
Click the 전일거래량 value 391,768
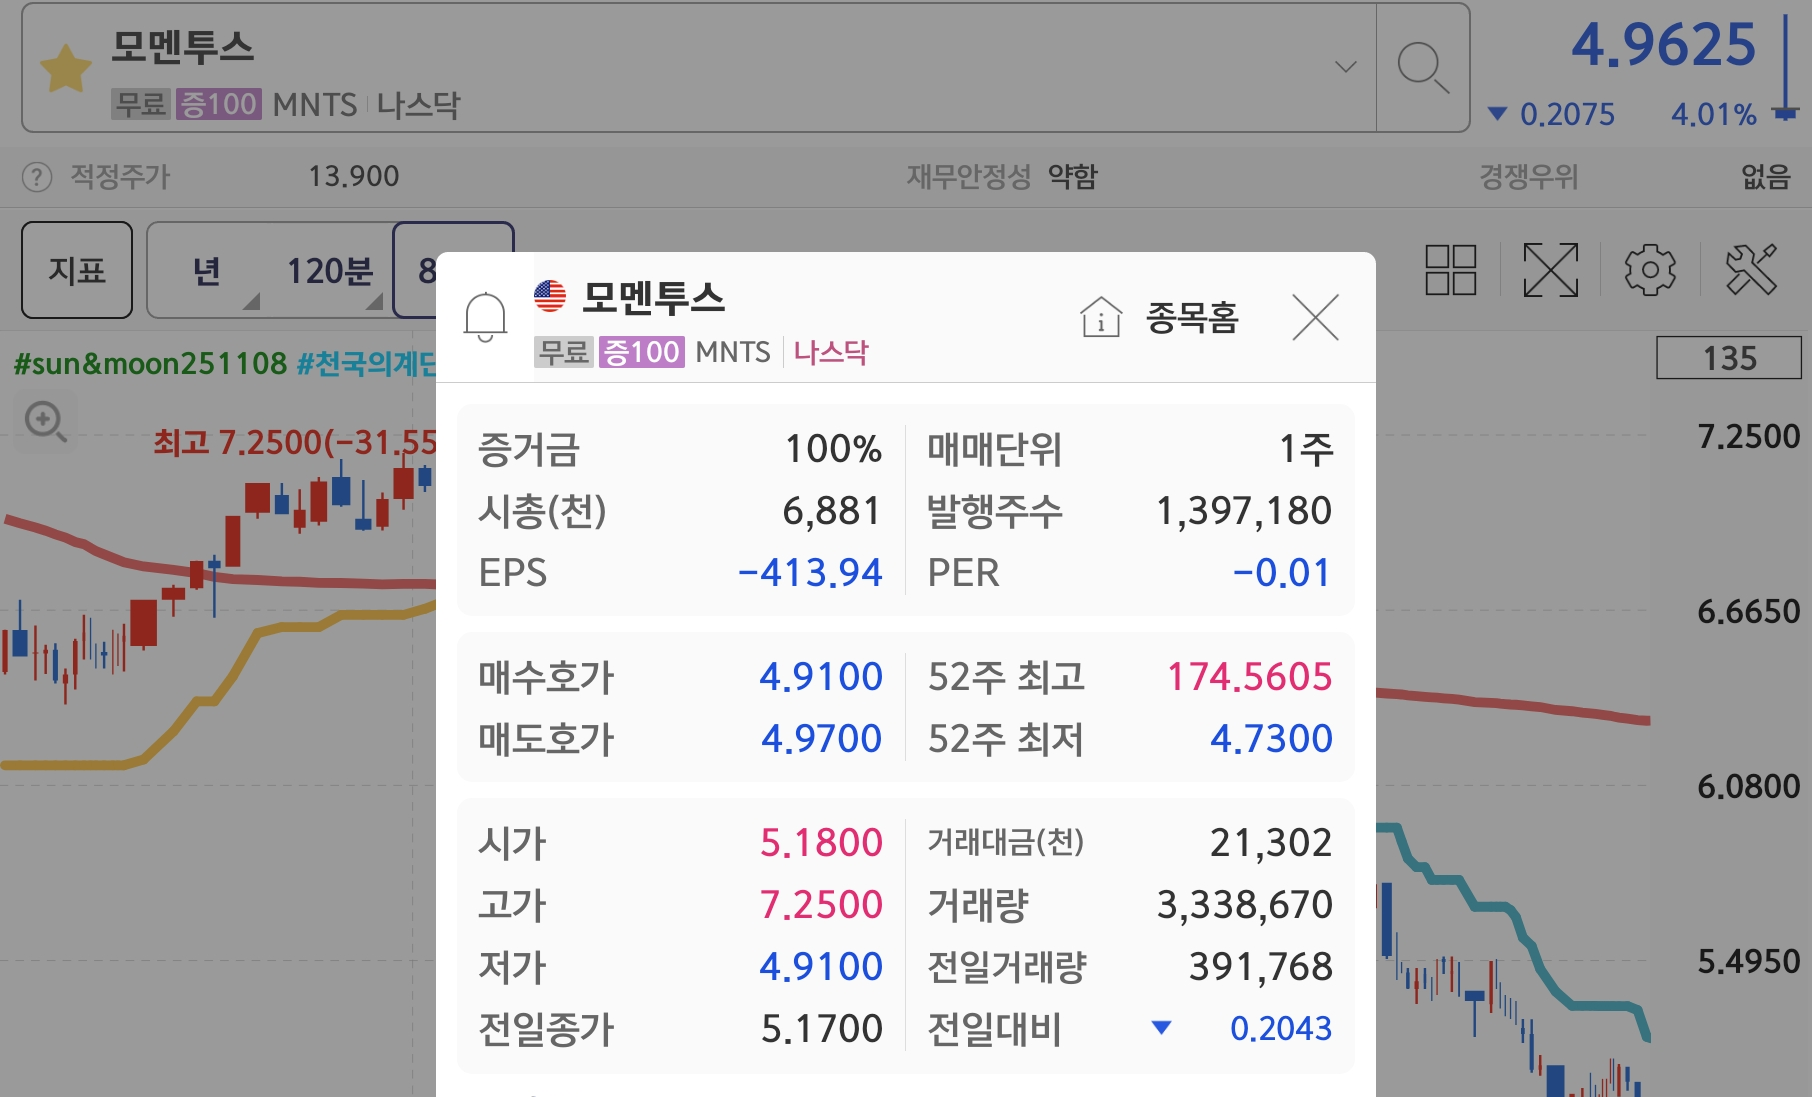point(1260,967)
